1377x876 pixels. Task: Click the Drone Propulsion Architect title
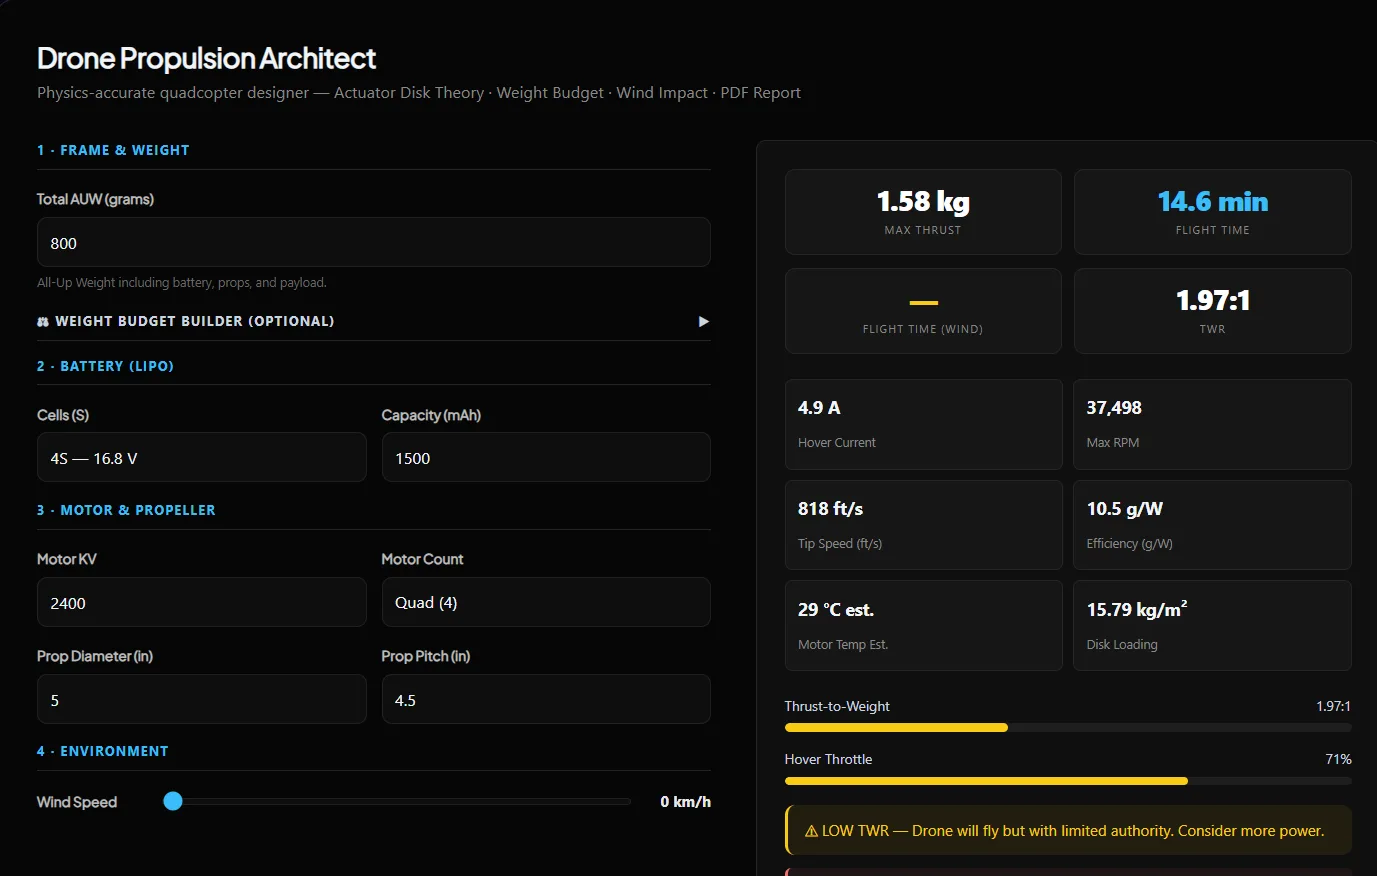coord(206,58)
